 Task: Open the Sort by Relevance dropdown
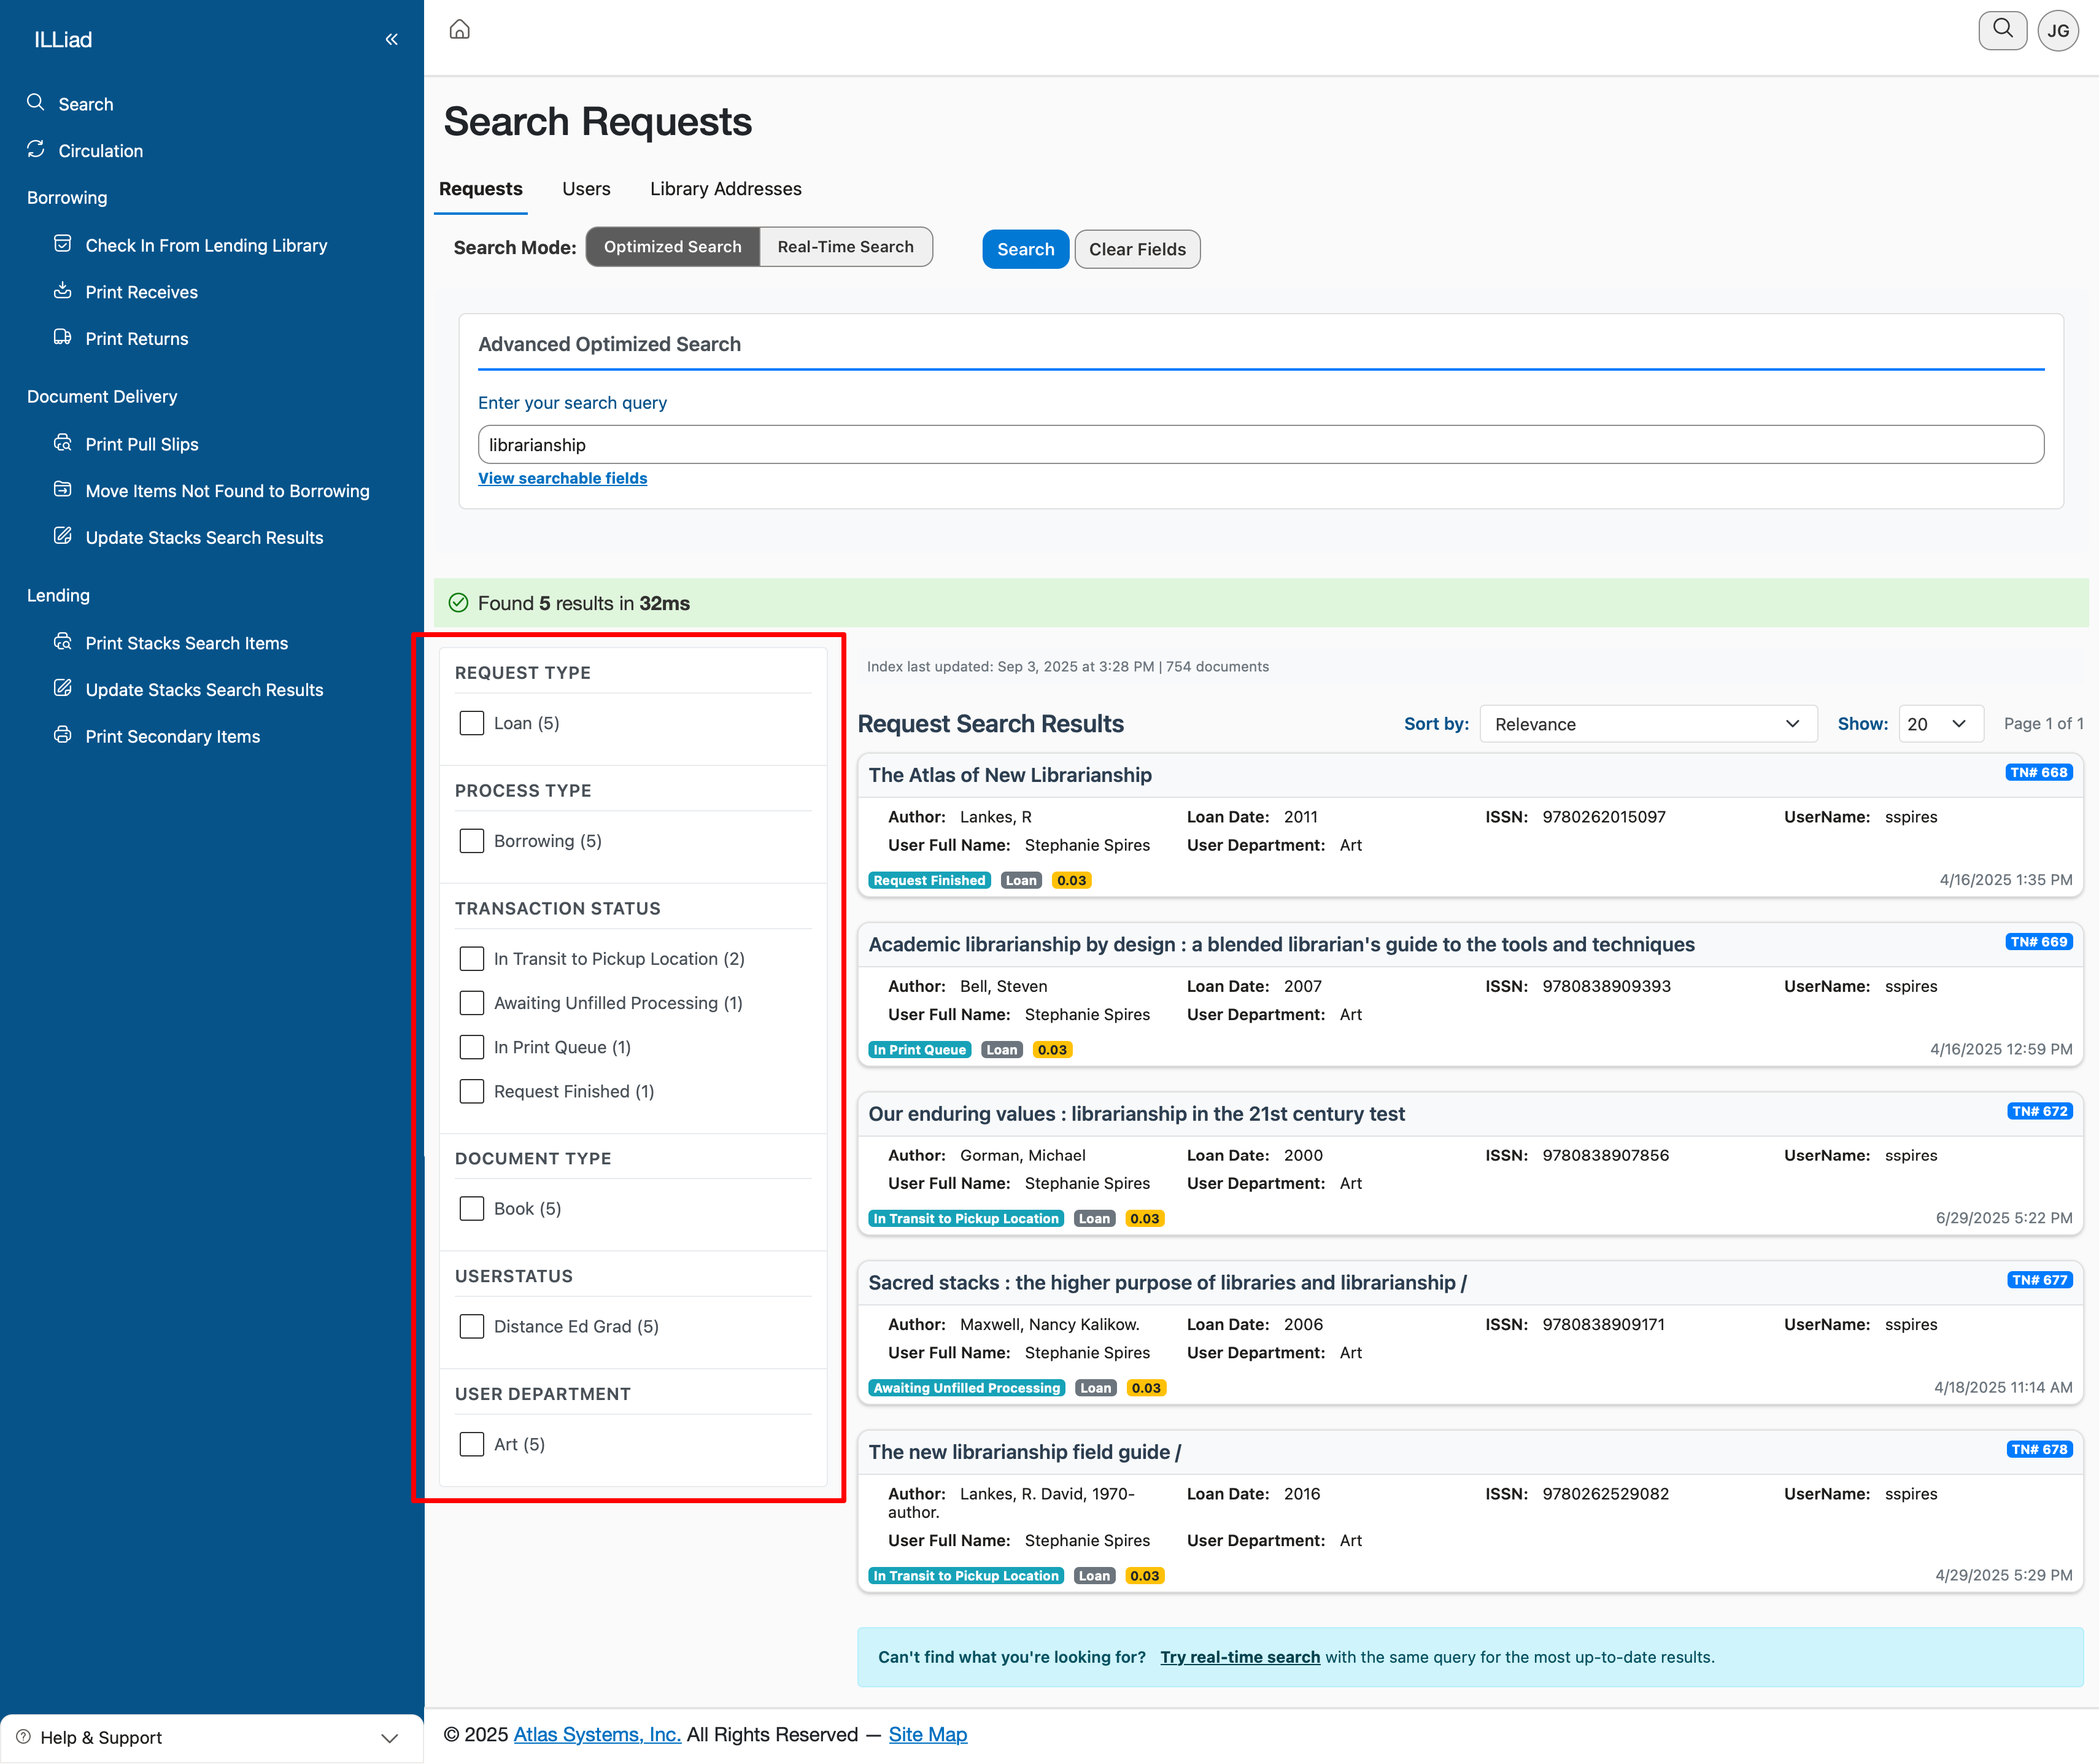[1647, 724]
